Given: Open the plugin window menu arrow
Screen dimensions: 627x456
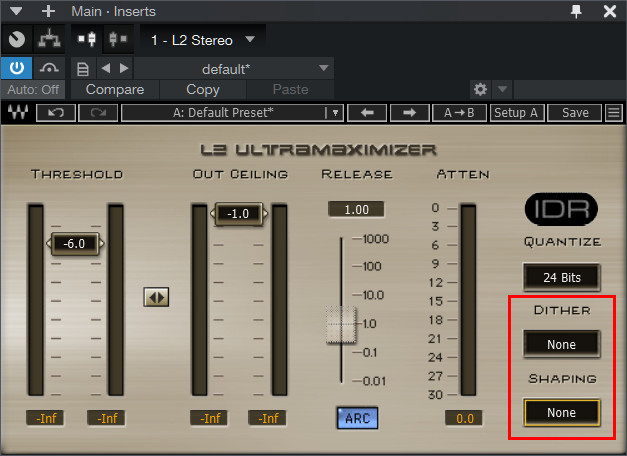Looking at the screenshot, I should pyautogui.click(x=16, y=11).
